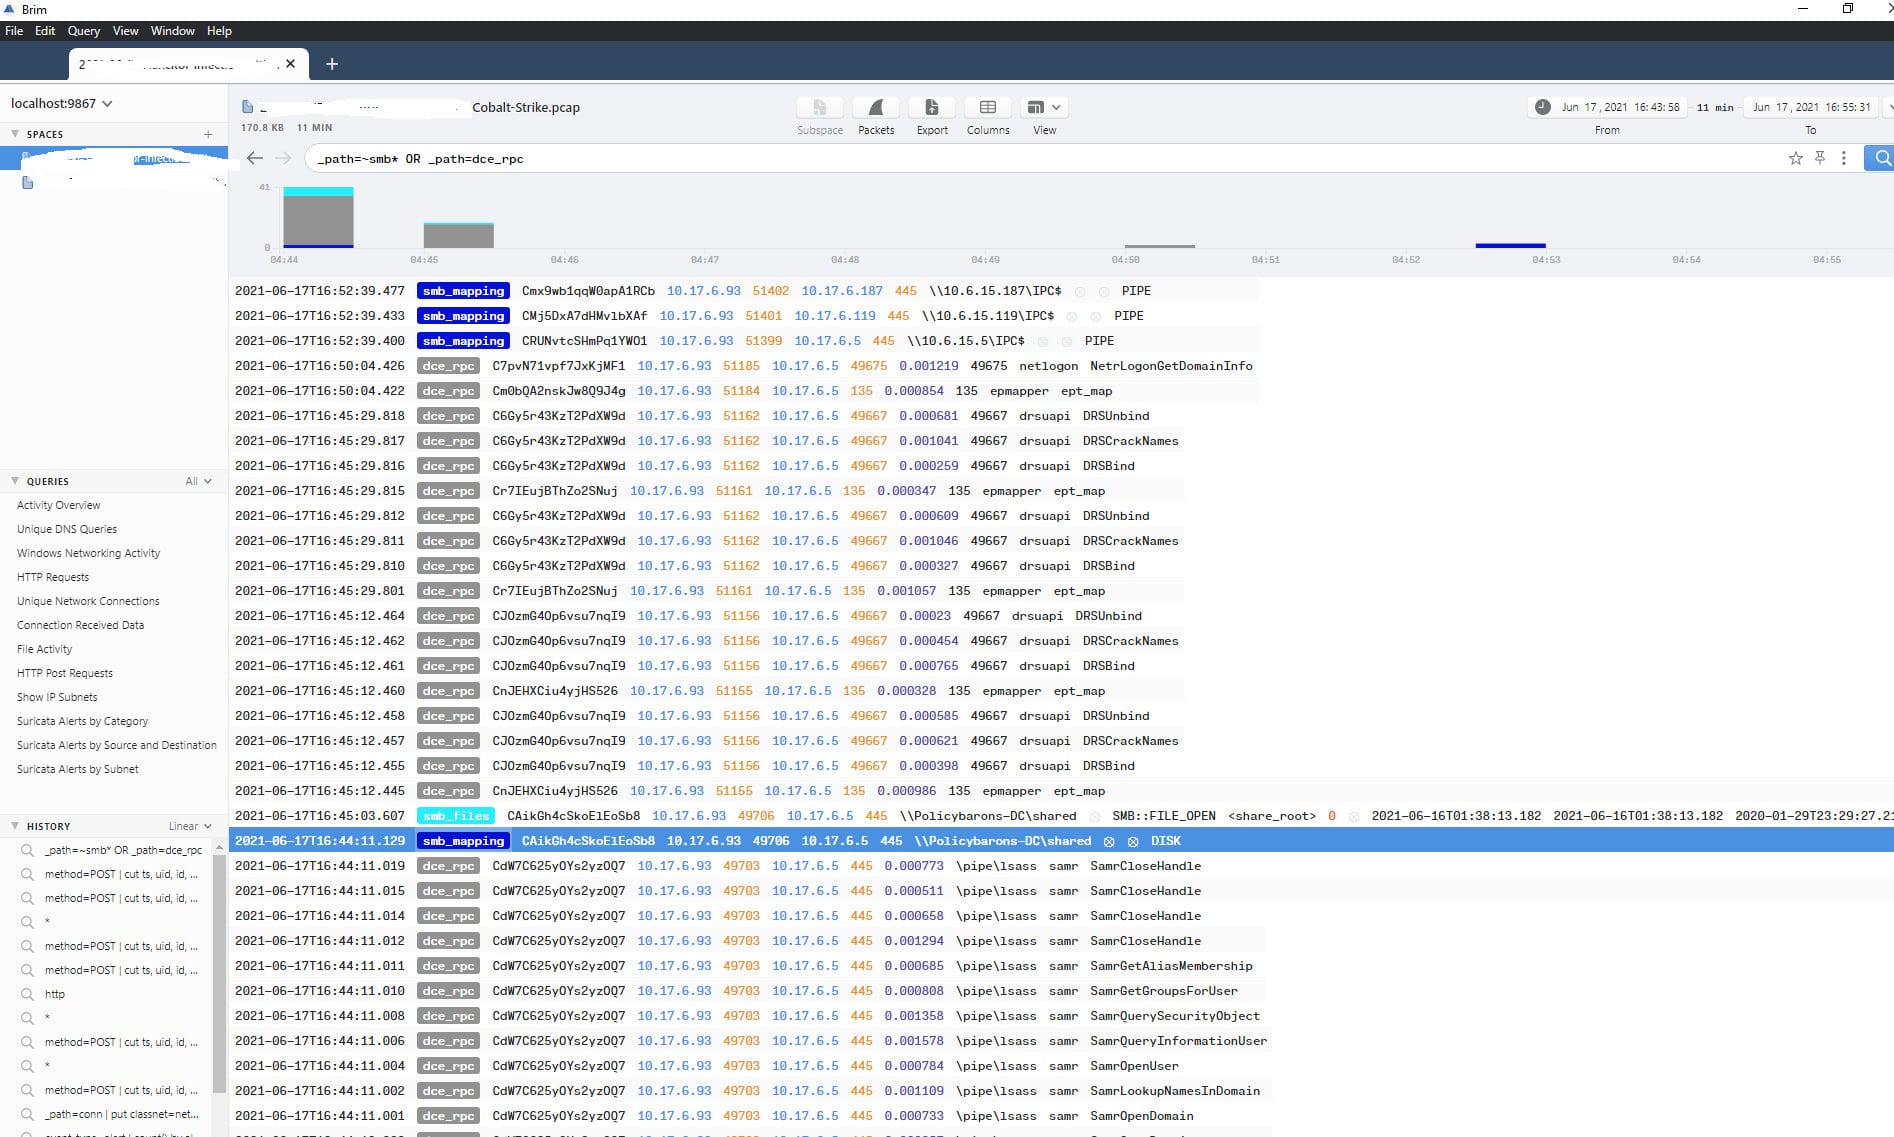1894x1137 pixels.
Task: Click dce_rpc tag in the NetrLogonGetDomainInfo row
Action: pyautogui.click(x=448, y=366)
